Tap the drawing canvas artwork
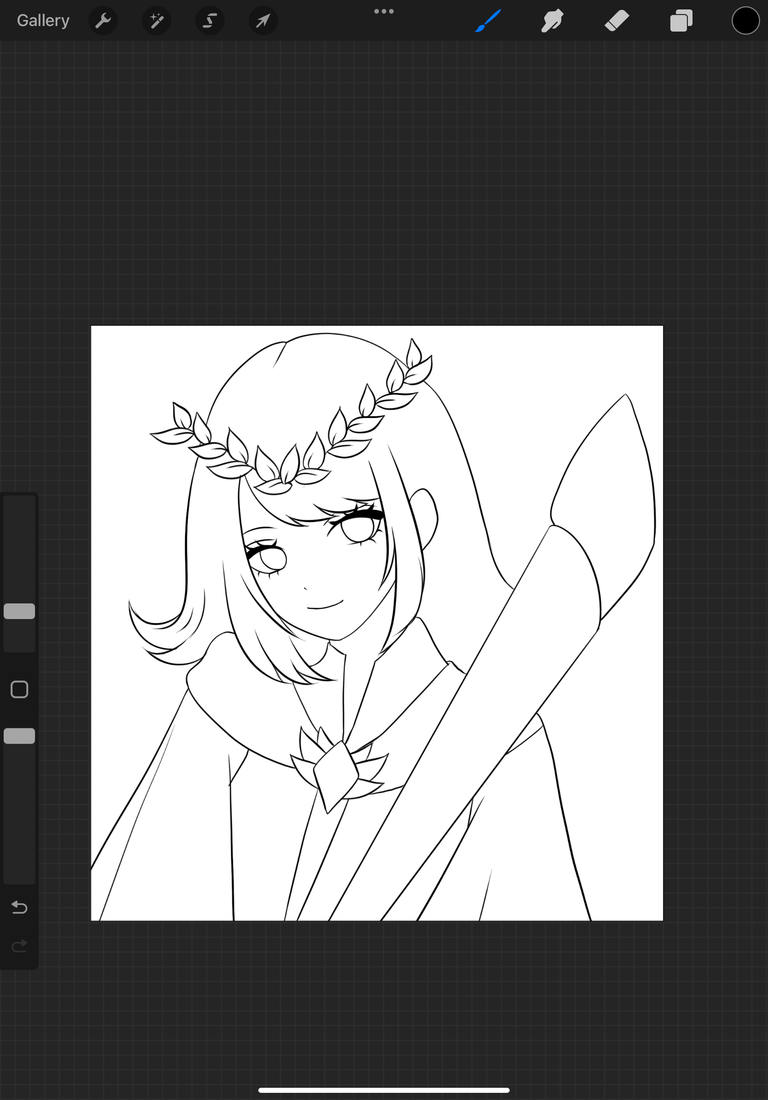 (x=377, y=623)
